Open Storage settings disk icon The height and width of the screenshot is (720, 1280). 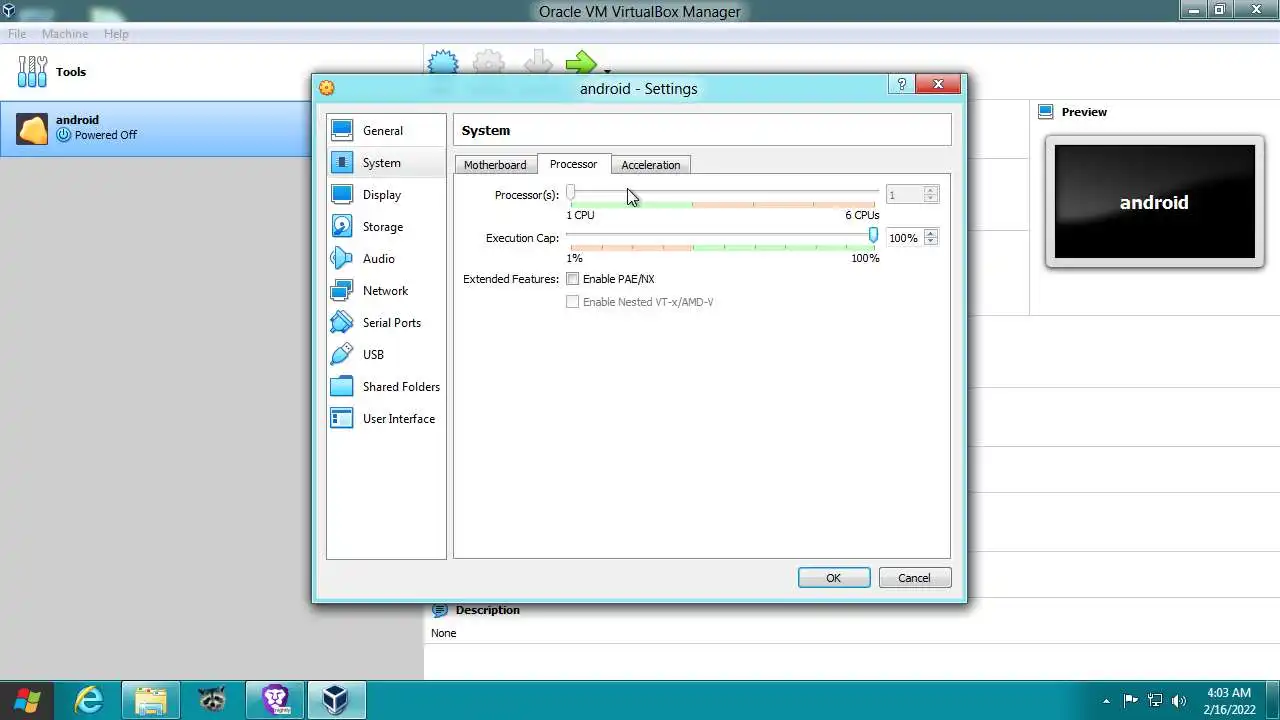pos(342,226)
